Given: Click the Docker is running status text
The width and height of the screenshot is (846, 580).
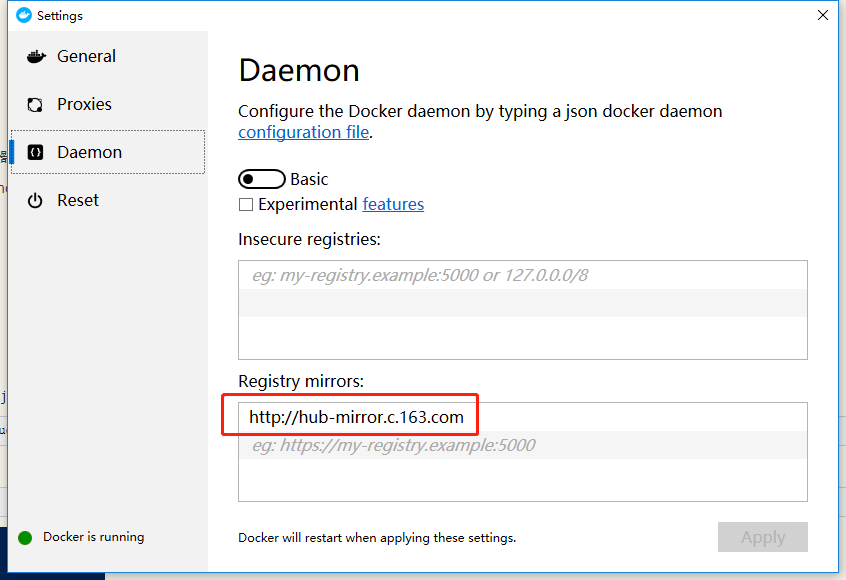Looking at the screenshot, I should [94, 537].
